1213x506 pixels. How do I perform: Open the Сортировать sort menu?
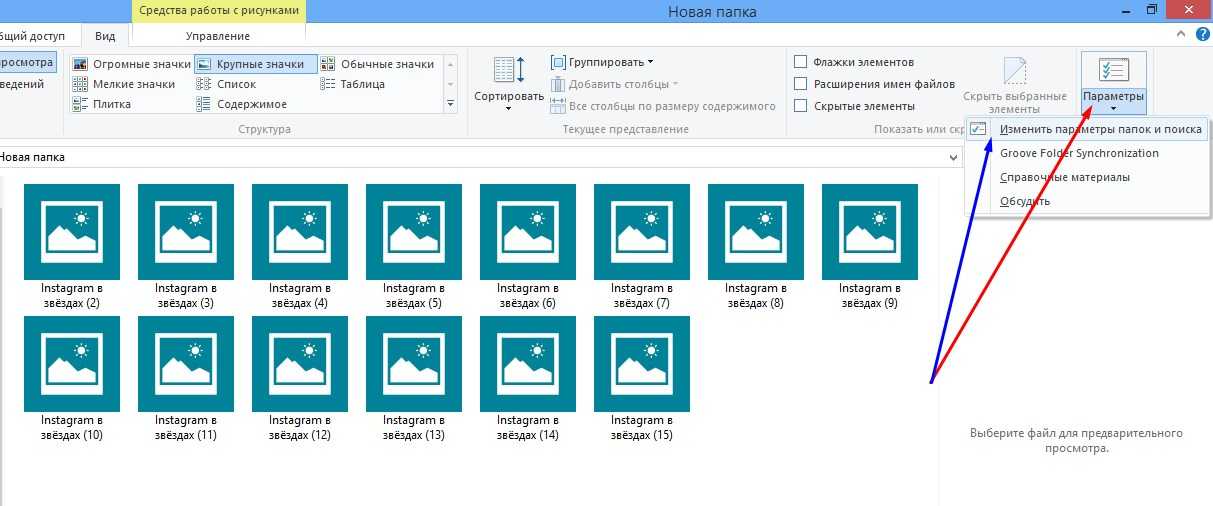(x=509, y=82)
